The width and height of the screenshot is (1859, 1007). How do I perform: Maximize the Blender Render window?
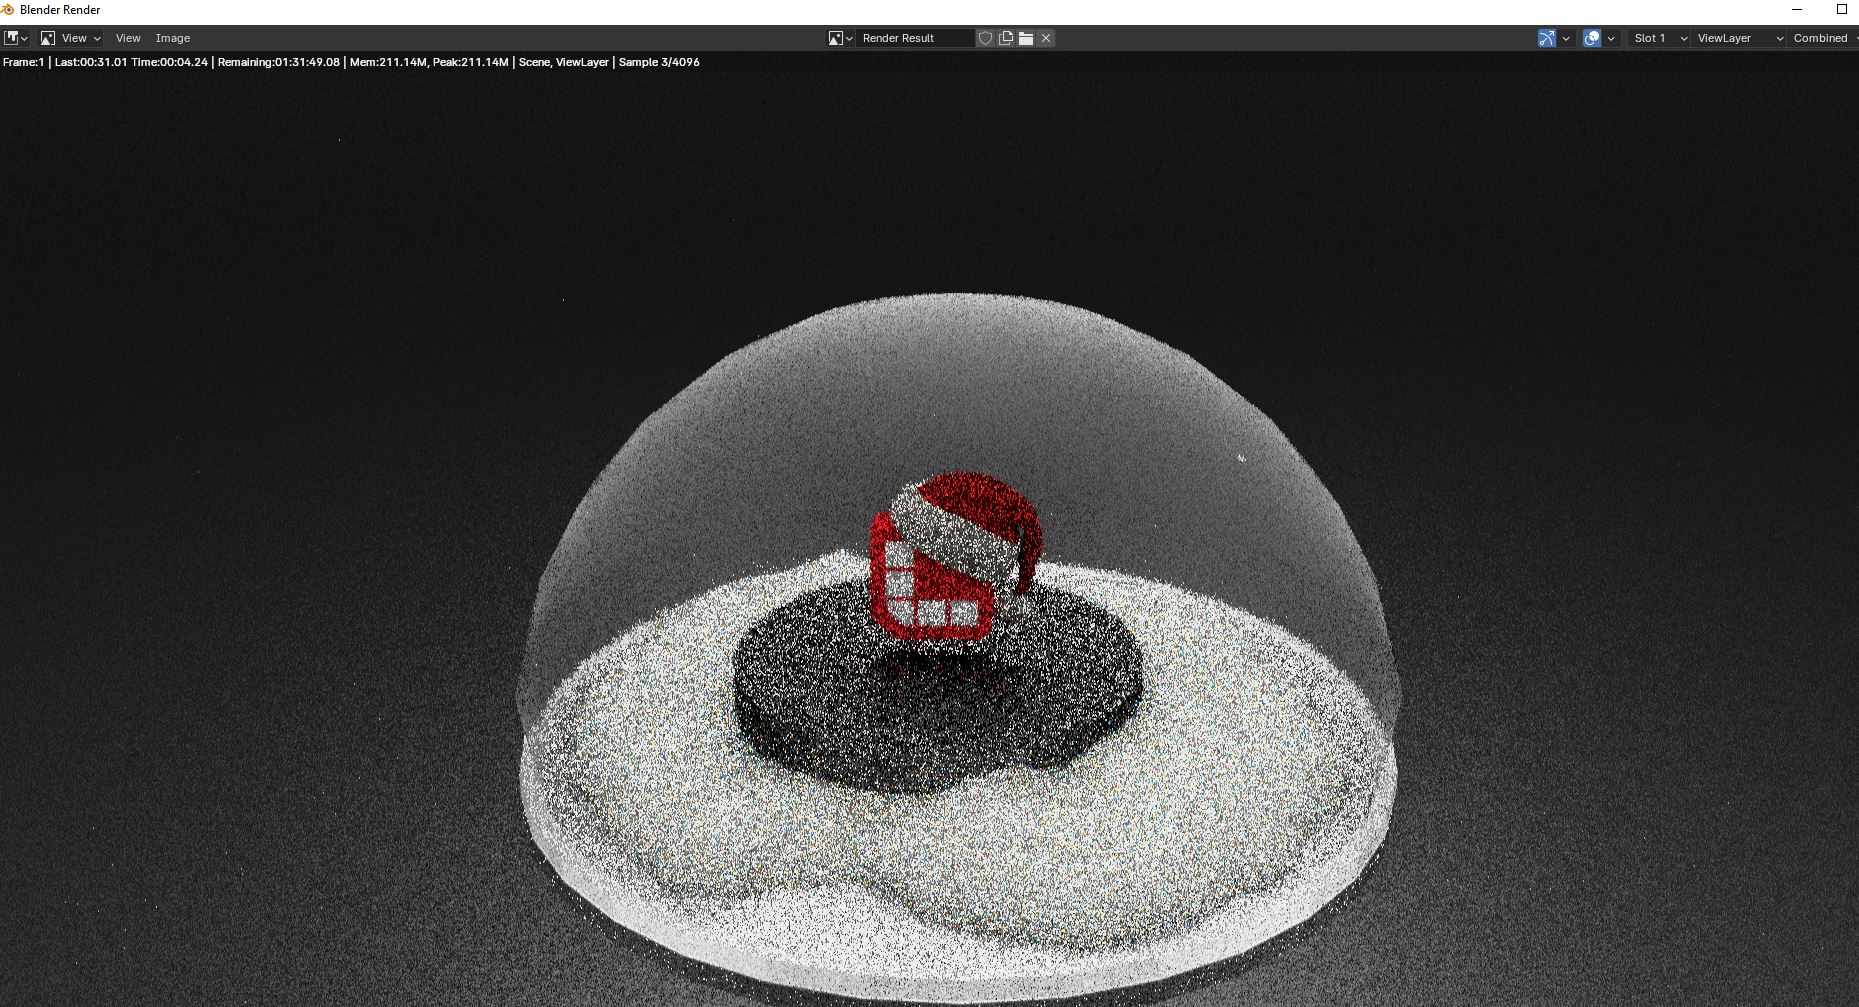point(1842,10)
